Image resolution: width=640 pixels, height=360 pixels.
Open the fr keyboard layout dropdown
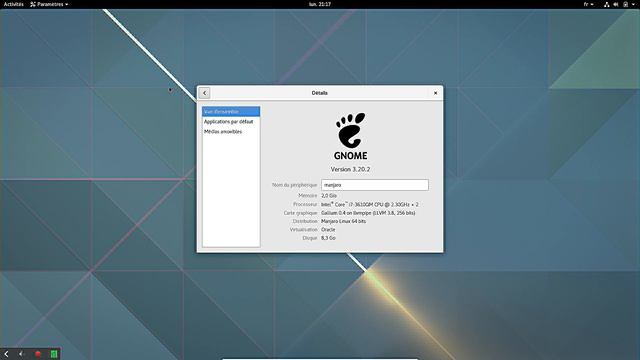588,4
